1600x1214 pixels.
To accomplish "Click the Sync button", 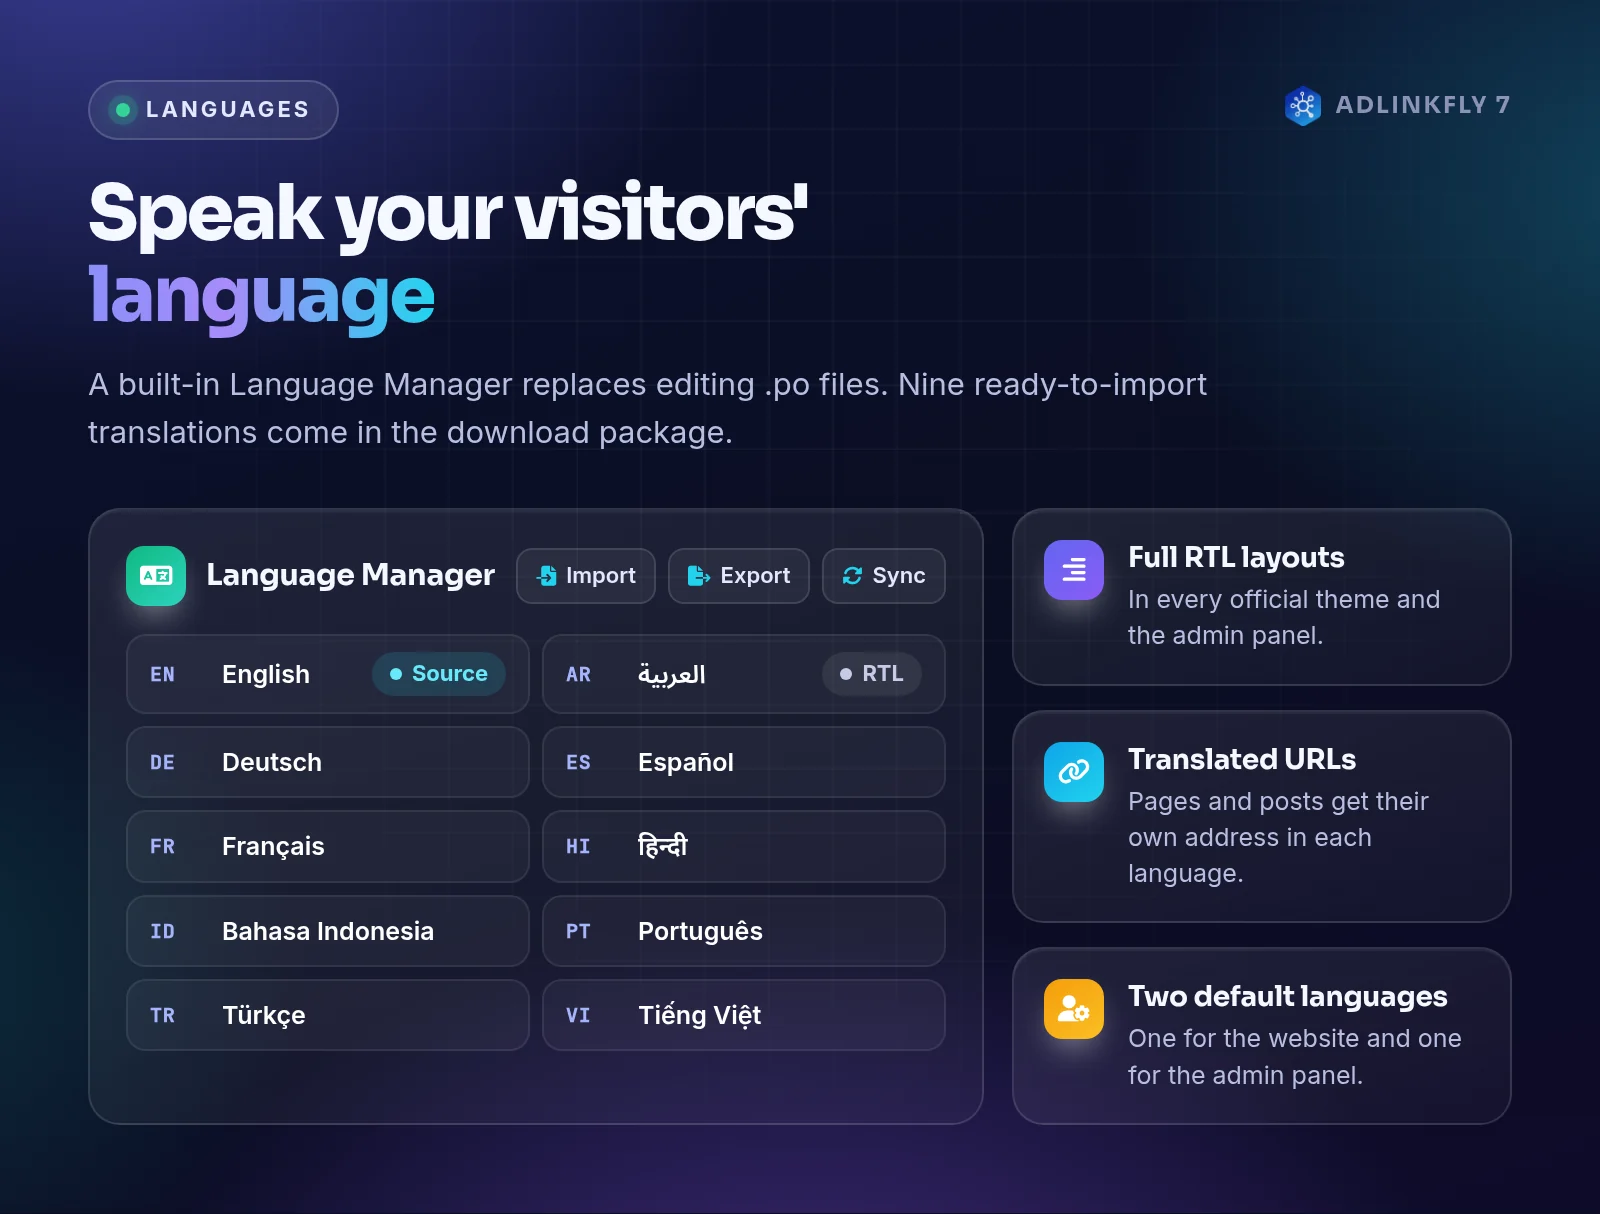I will (x=884, y=576).
